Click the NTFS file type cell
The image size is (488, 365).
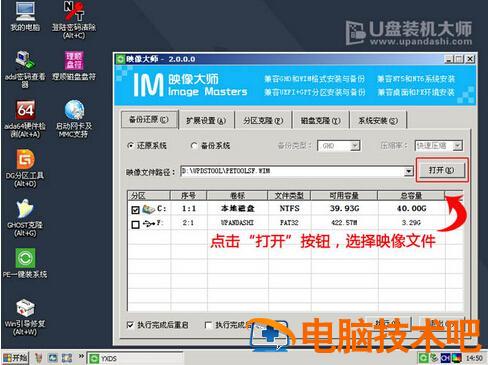[x=289, y=209]
